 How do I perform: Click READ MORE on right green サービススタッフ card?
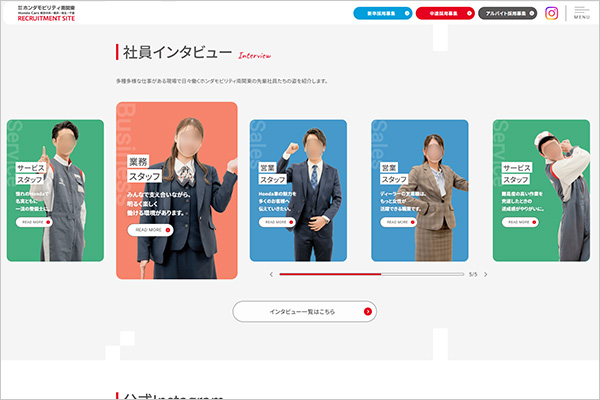pyautogui.click(x=521, y=222)
